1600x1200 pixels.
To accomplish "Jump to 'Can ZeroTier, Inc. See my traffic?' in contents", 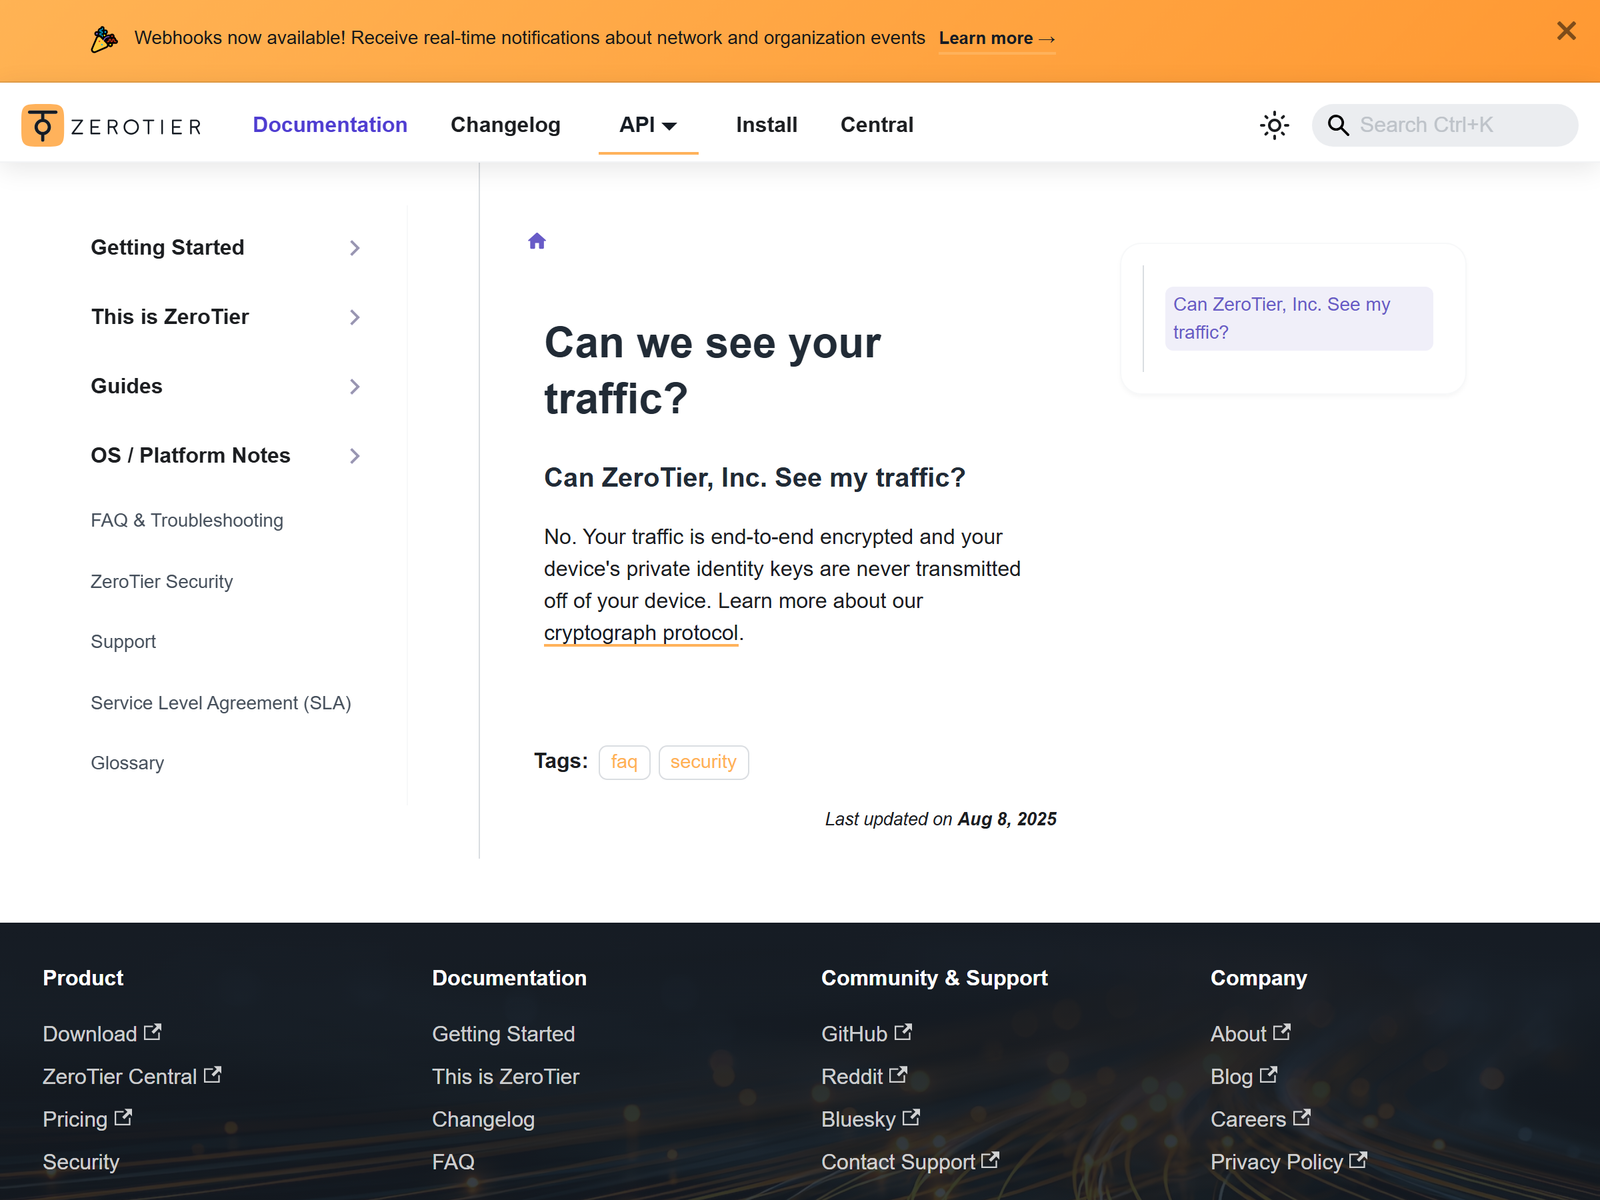I will pyautogui.click(x=1298, y=318).
